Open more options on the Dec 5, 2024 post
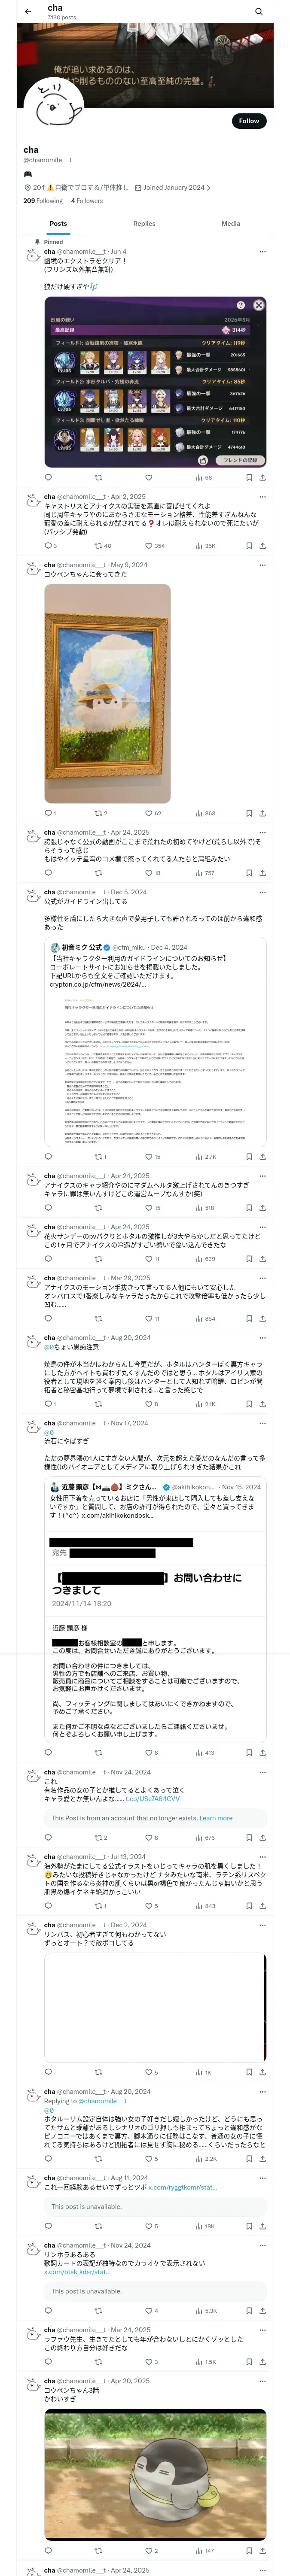 (263, 892)
